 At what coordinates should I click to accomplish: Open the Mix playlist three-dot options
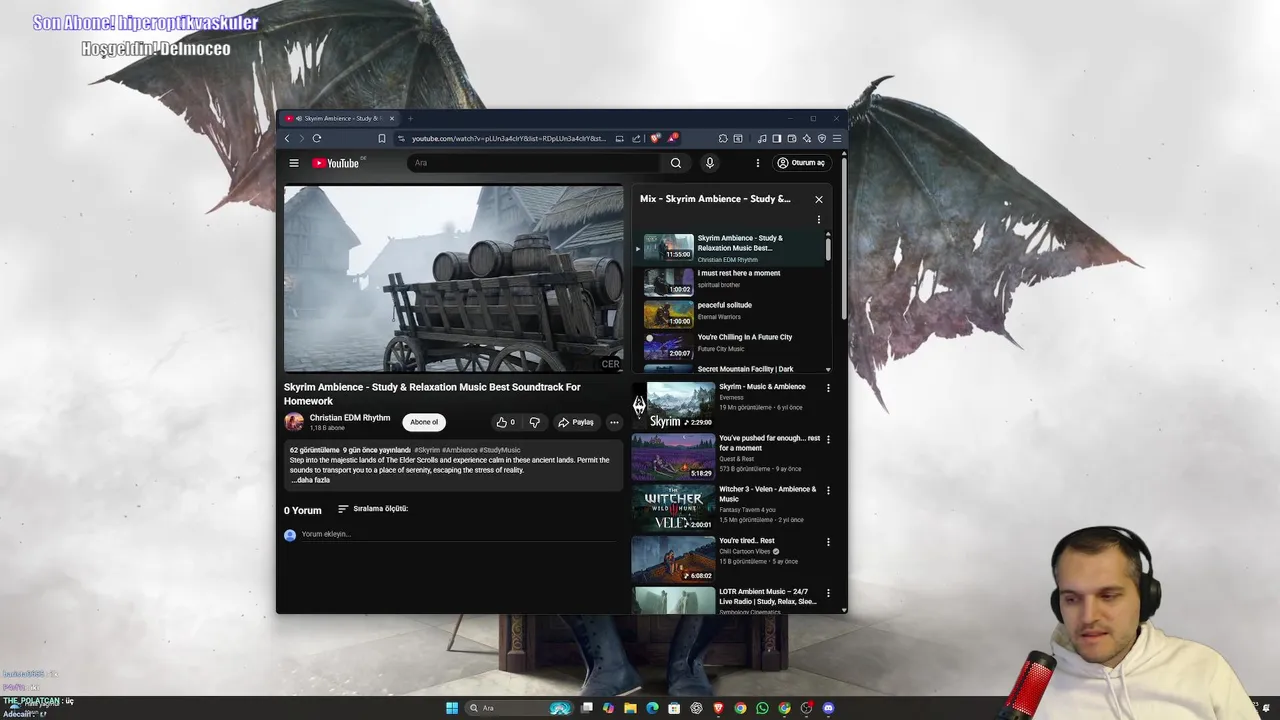(818, 220)
